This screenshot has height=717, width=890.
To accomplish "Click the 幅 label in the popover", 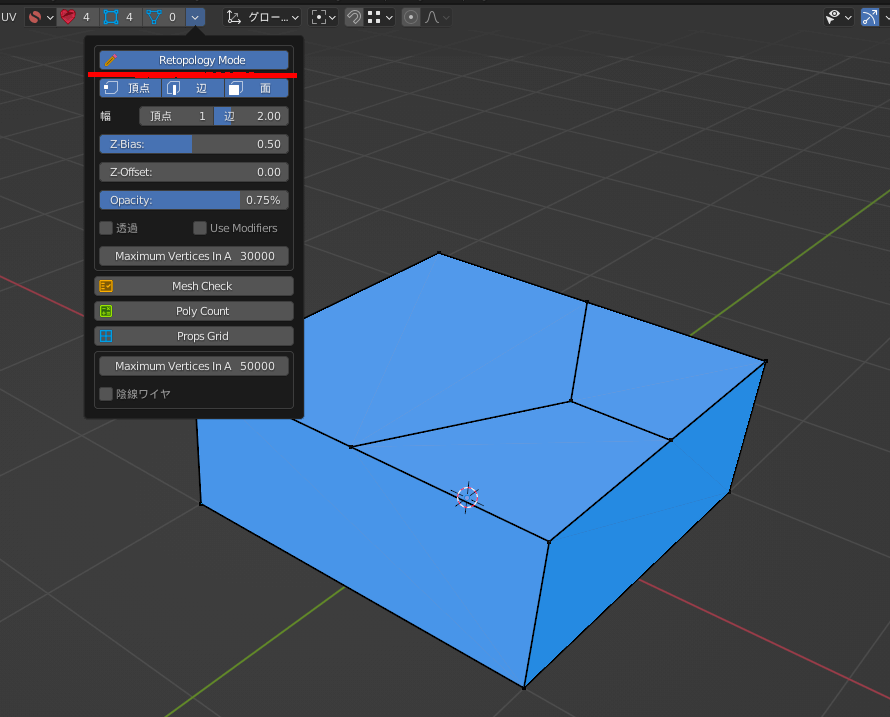I will 106,116.
